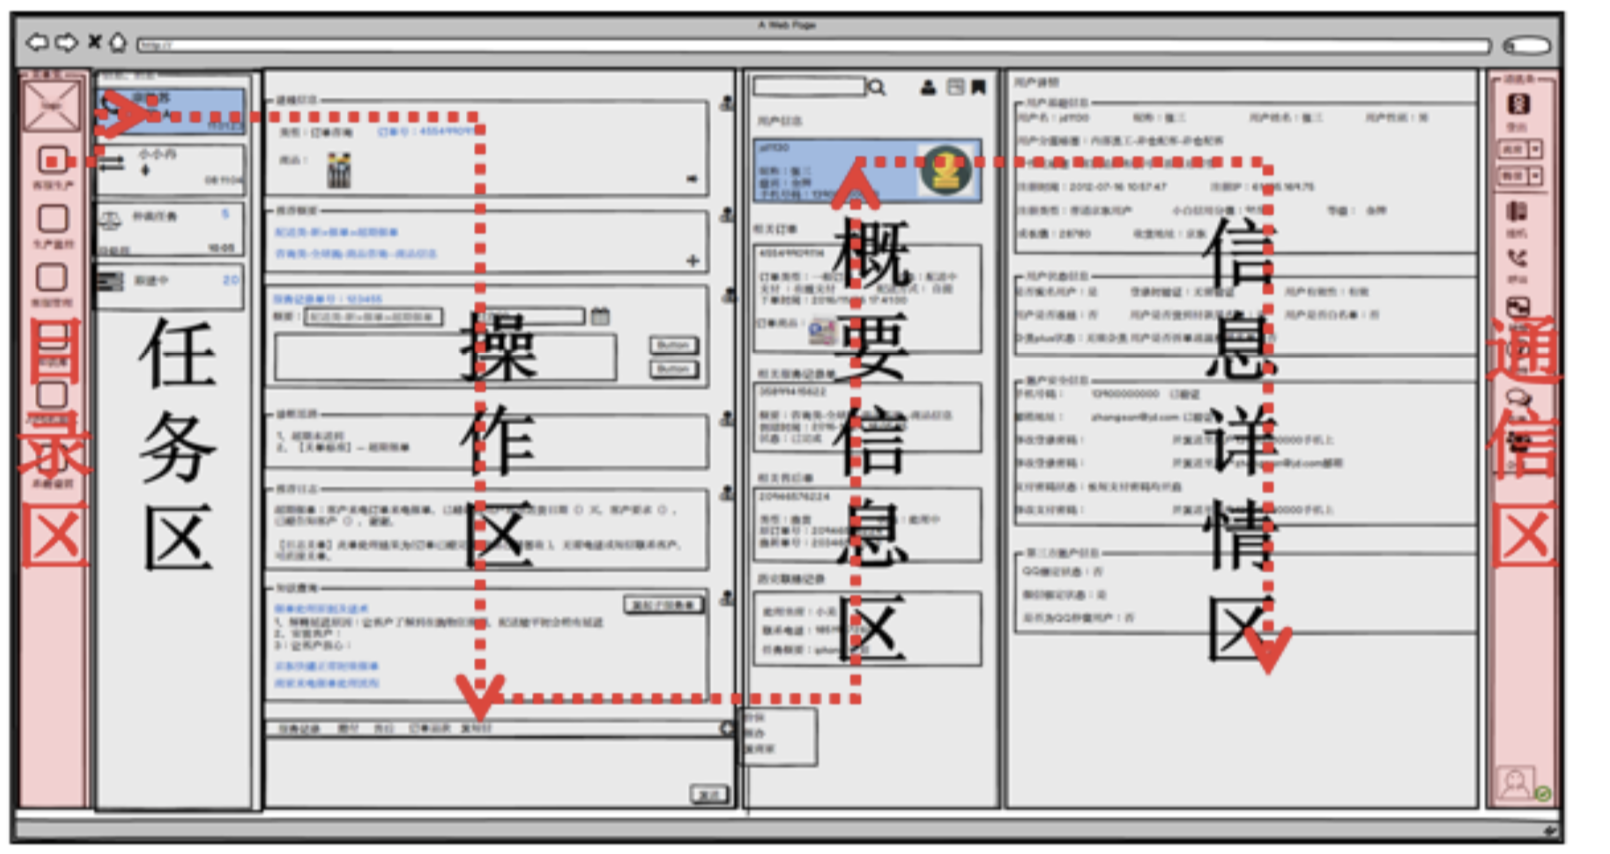Click the rounded search box beside the address bar

coord(1527,45)
